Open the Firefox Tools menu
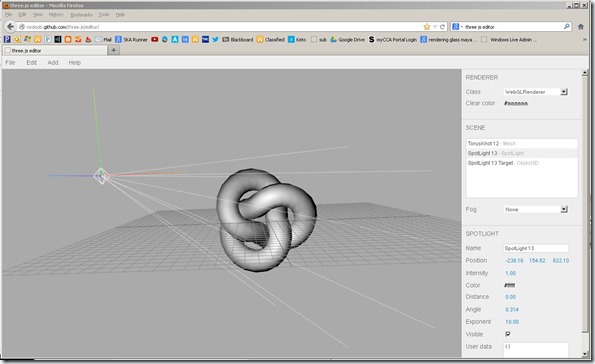Viewport: 595px width, 364px height. 104,14
